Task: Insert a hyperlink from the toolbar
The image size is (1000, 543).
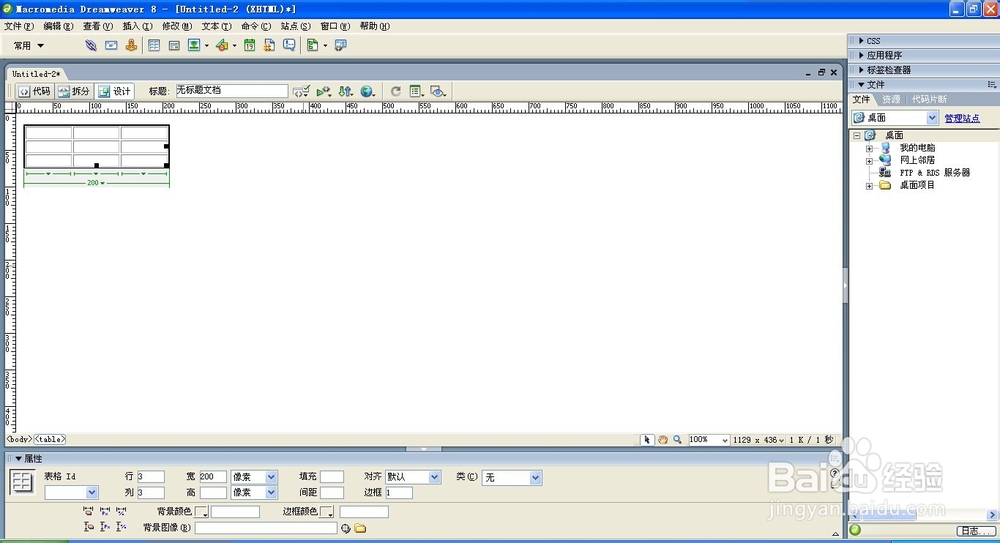Action: 91,45
